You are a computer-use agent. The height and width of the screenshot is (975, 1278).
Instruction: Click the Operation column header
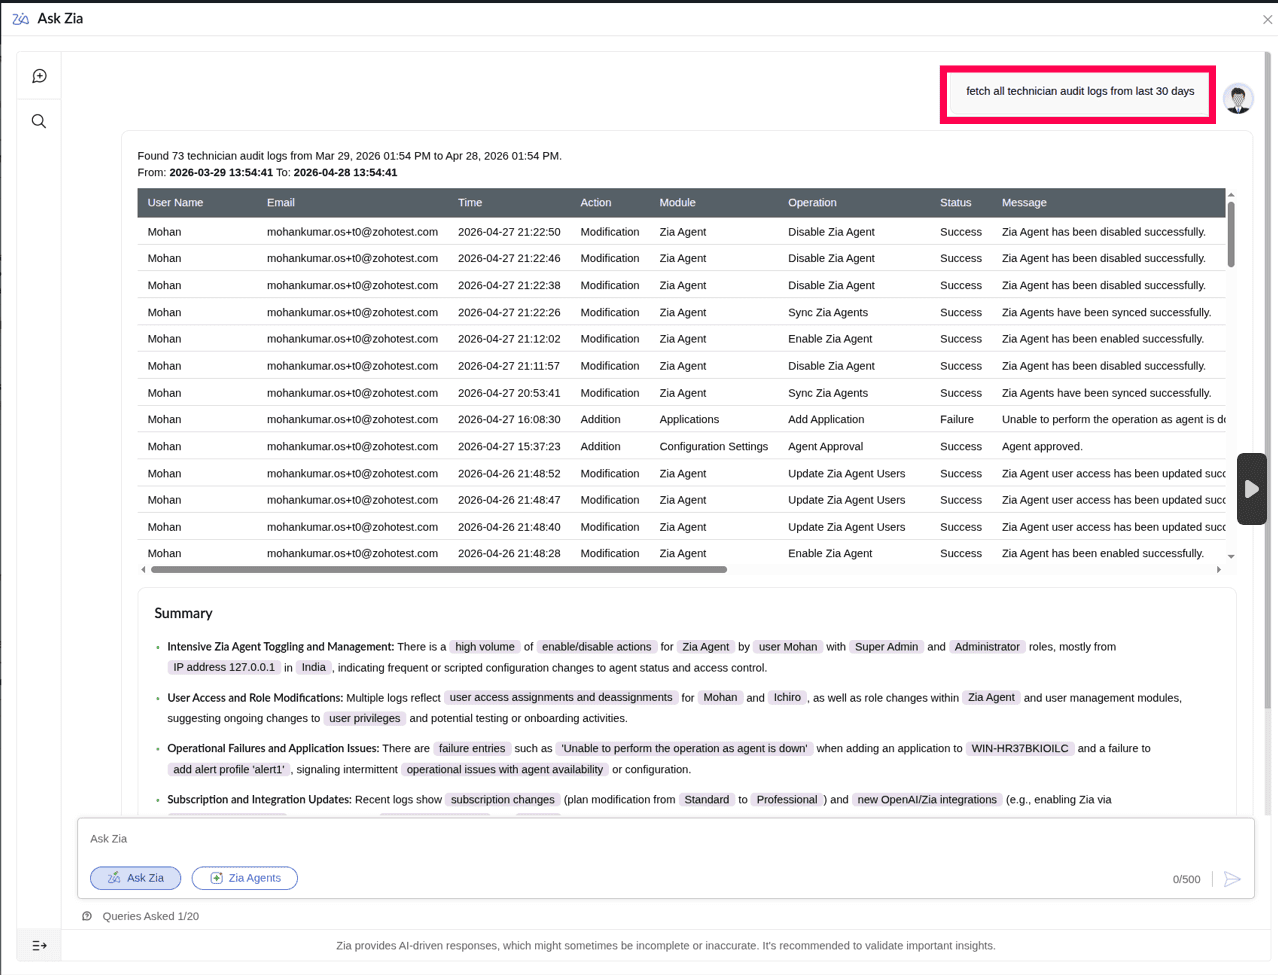coord(812,202)
